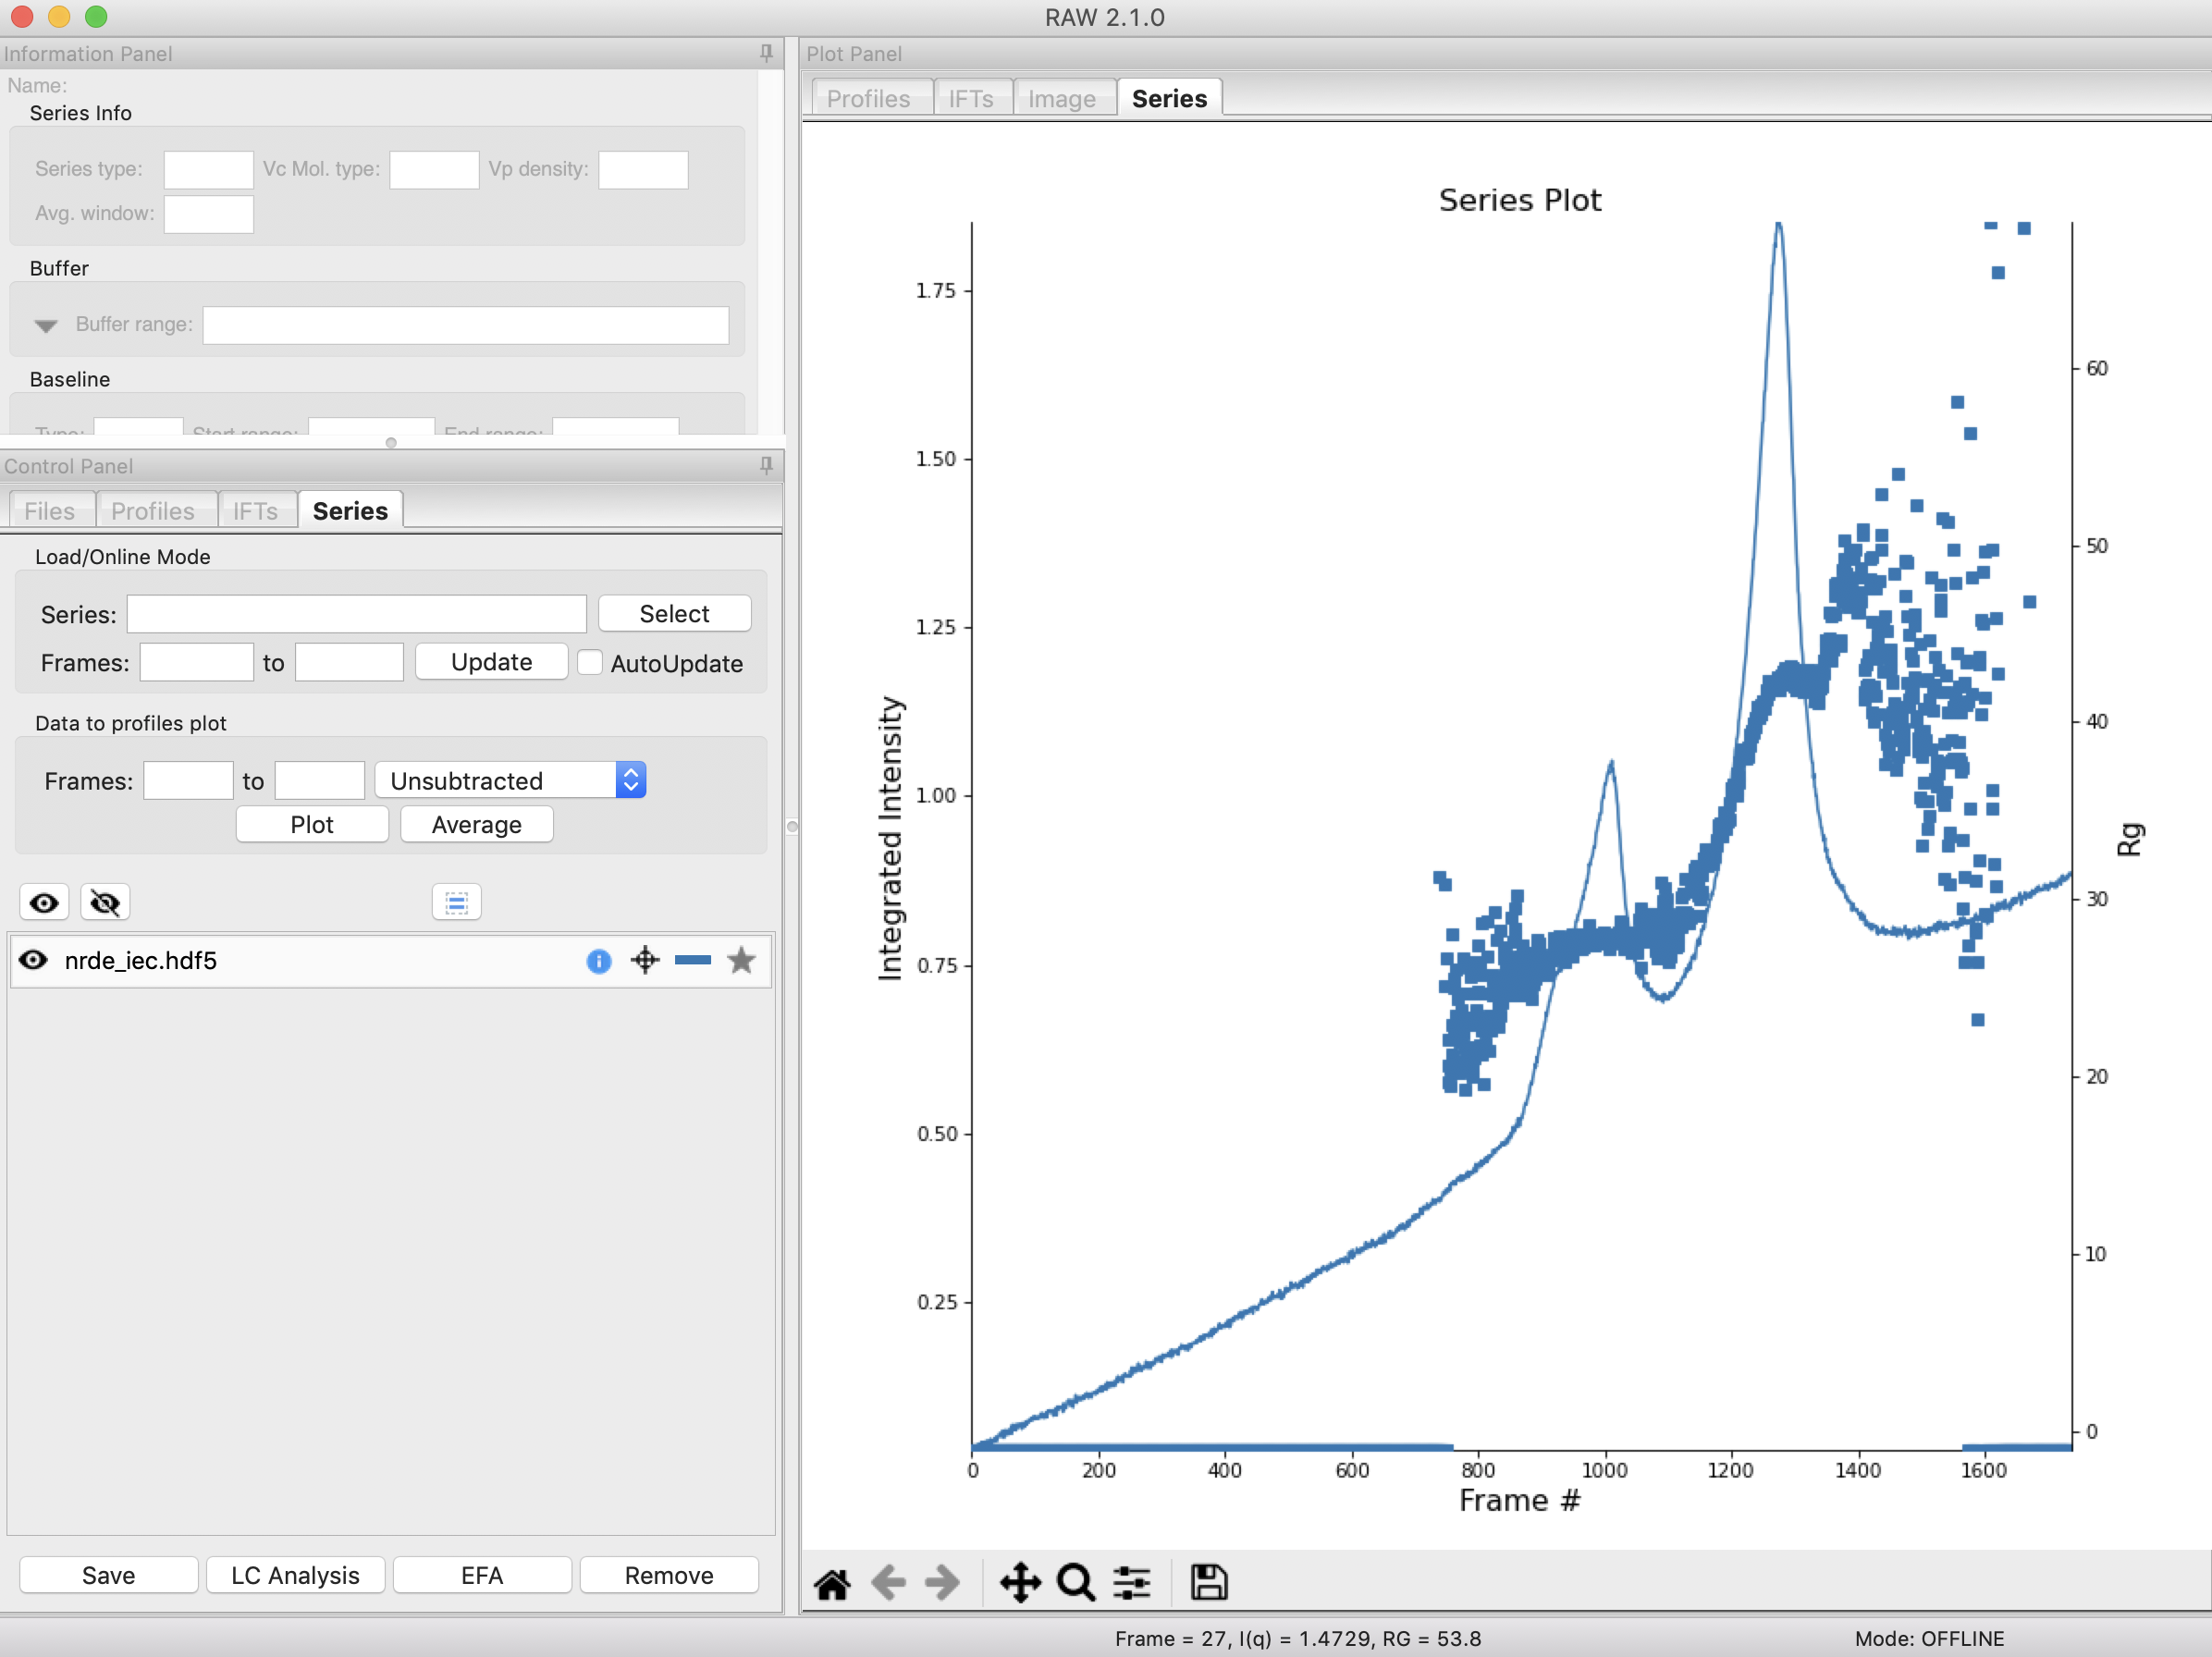Click the Average button
Screen dimensions: 2212x1657
click(x=476, y=824)
